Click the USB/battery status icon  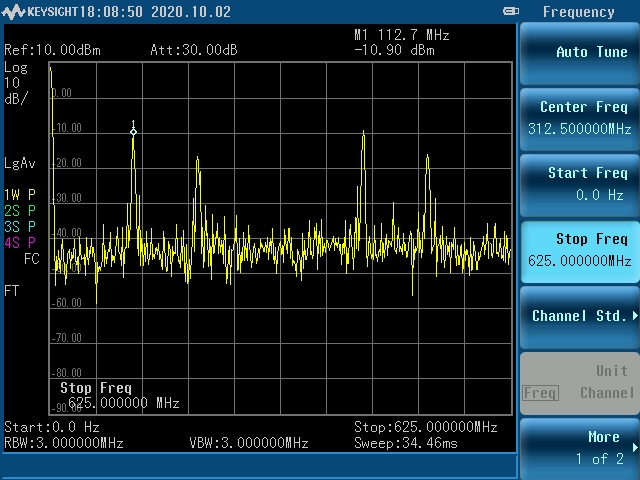click(x=511, y=11)
